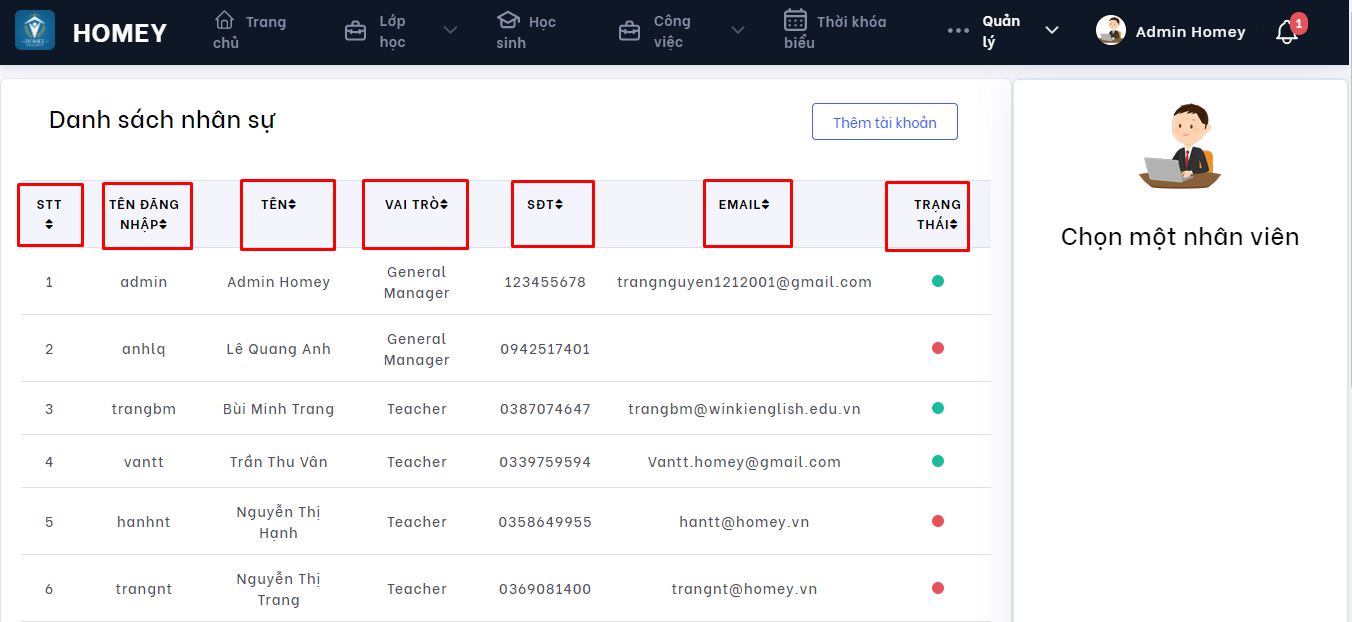Expand the Công việc dropdown menu

[x=738, y=31]
